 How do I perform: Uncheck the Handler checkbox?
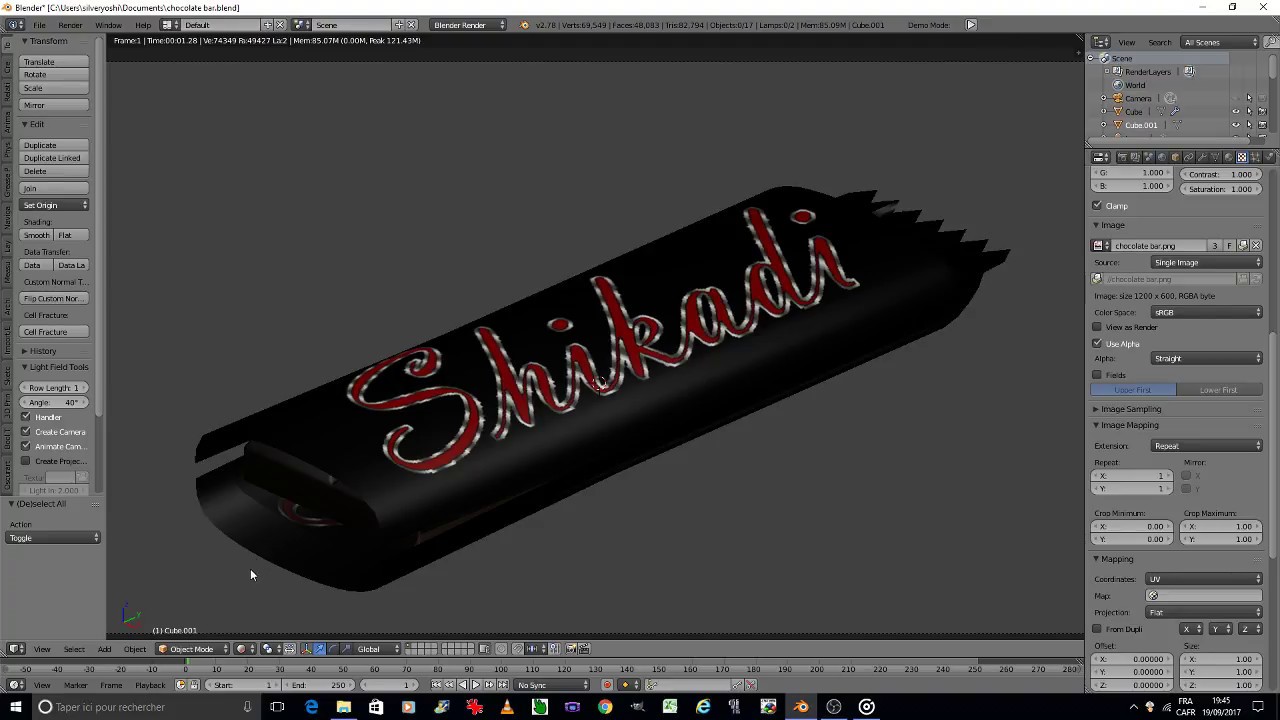[26, 417]
